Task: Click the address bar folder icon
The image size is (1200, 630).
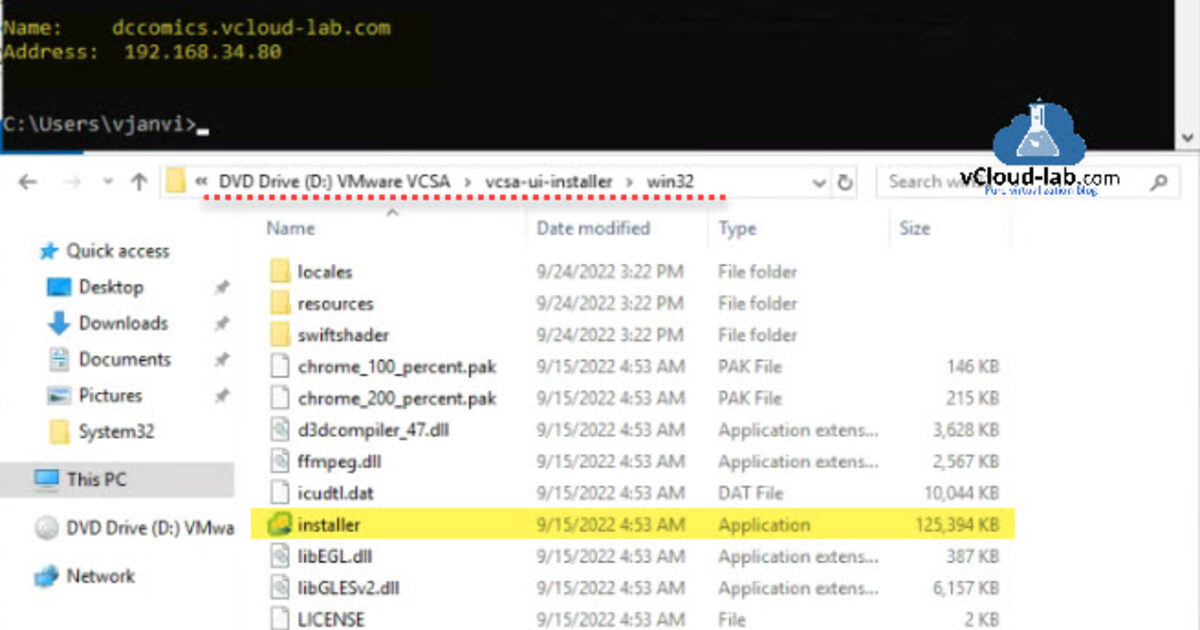Action: (176, 181)
